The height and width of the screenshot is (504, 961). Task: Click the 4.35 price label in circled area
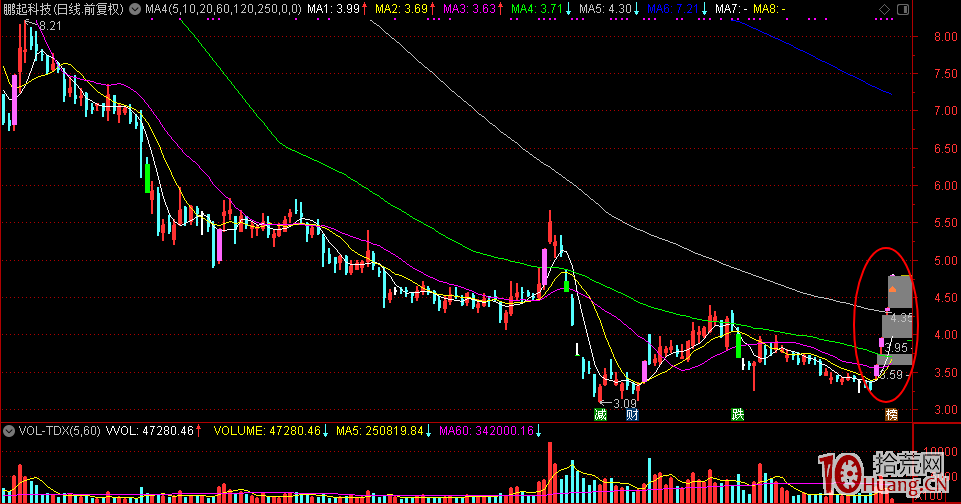901,318
